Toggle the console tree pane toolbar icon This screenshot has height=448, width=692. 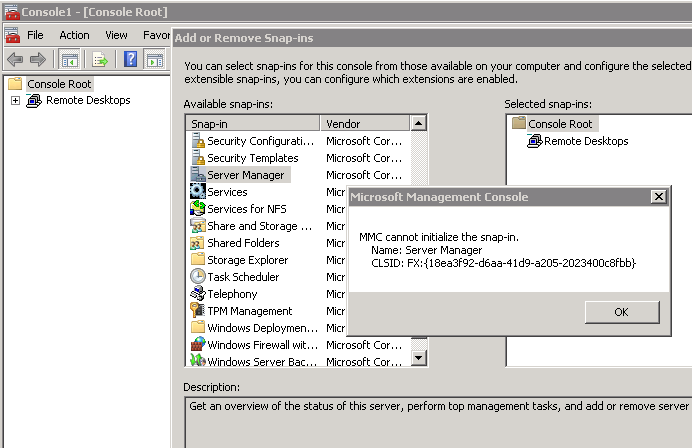tap(69, 59)
